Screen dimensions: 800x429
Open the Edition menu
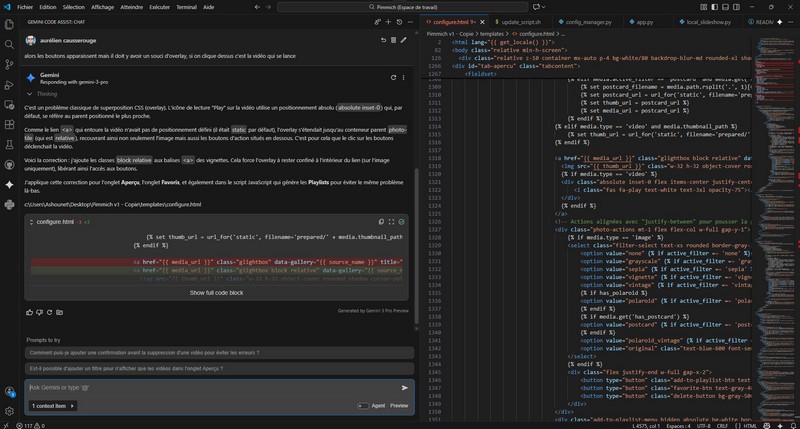point(48,7)
